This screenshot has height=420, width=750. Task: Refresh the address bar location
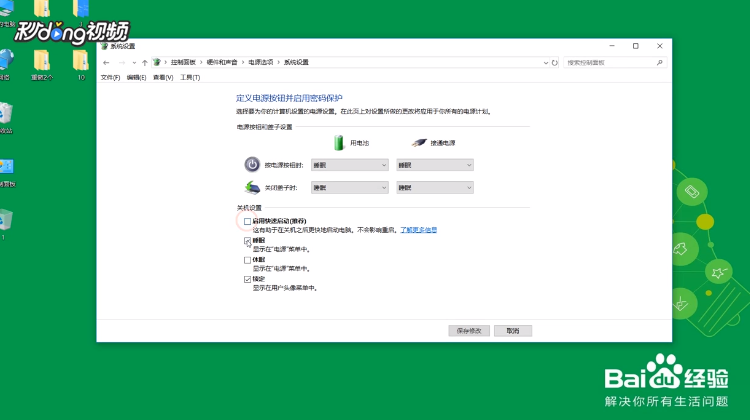click(x=554, y=63)
